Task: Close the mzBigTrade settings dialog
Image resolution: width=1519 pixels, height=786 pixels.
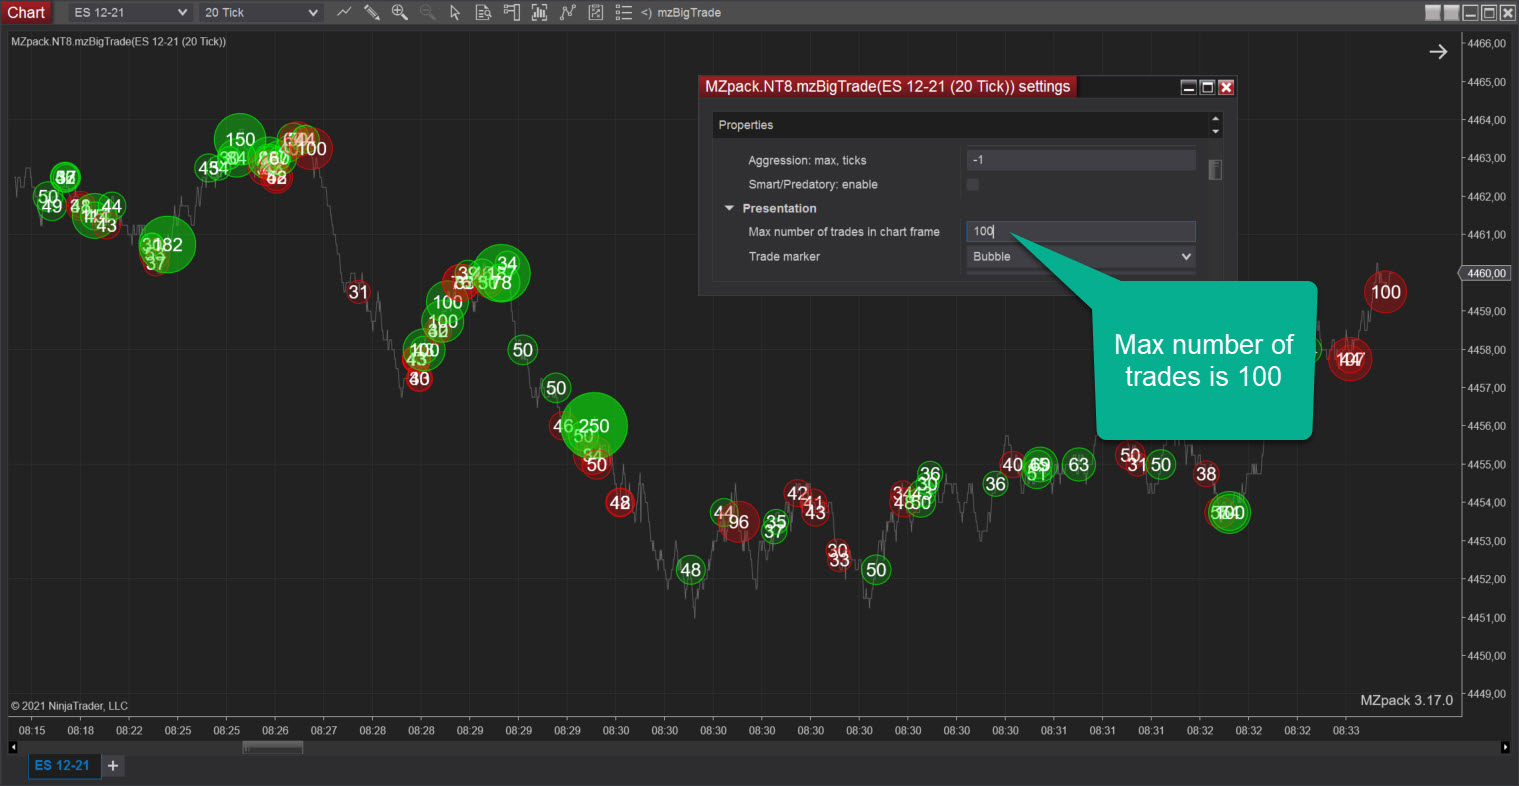Action: (x=1226, y=87)
